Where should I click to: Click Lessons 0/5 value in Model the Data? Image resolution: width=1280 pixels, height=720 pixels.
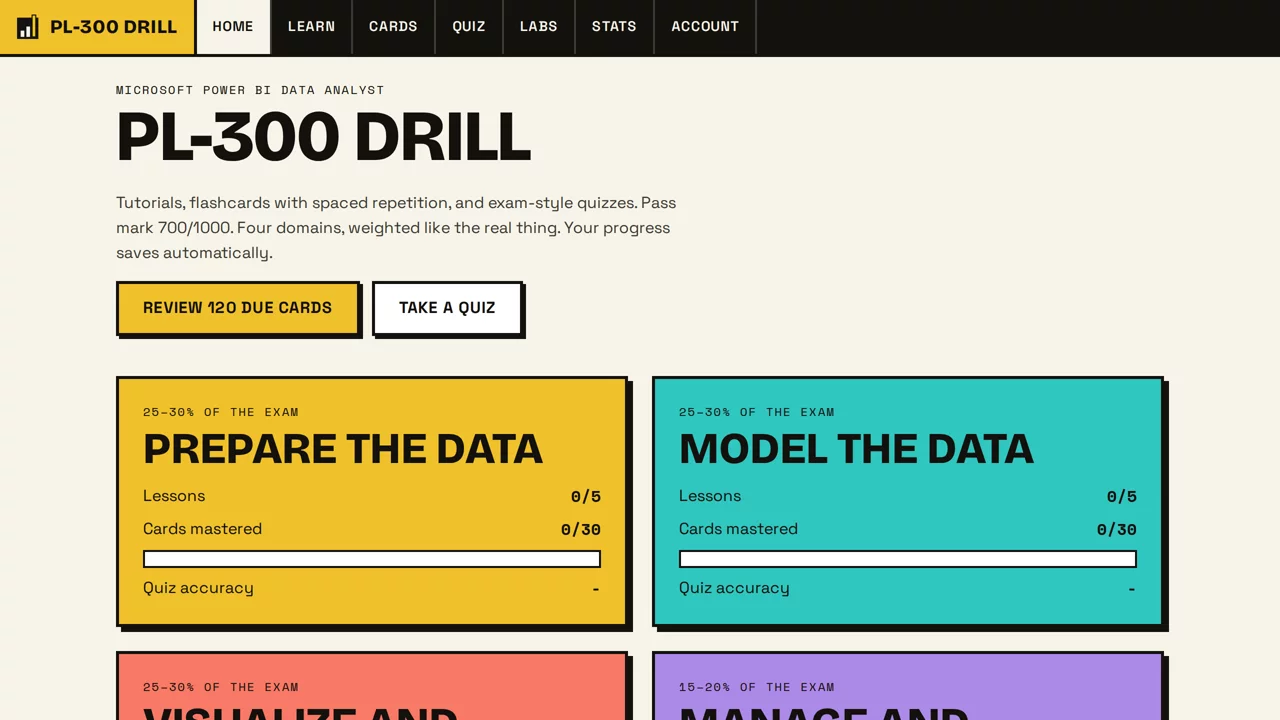coord(1122,497)
